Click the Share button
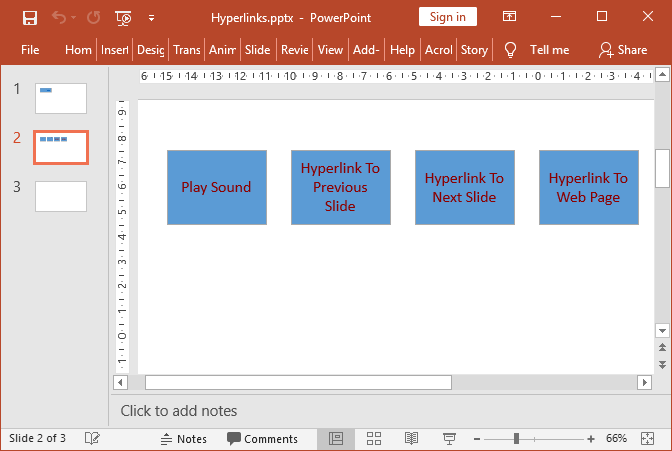The height and width of the screenshot is (451, 672). [622, 49]
